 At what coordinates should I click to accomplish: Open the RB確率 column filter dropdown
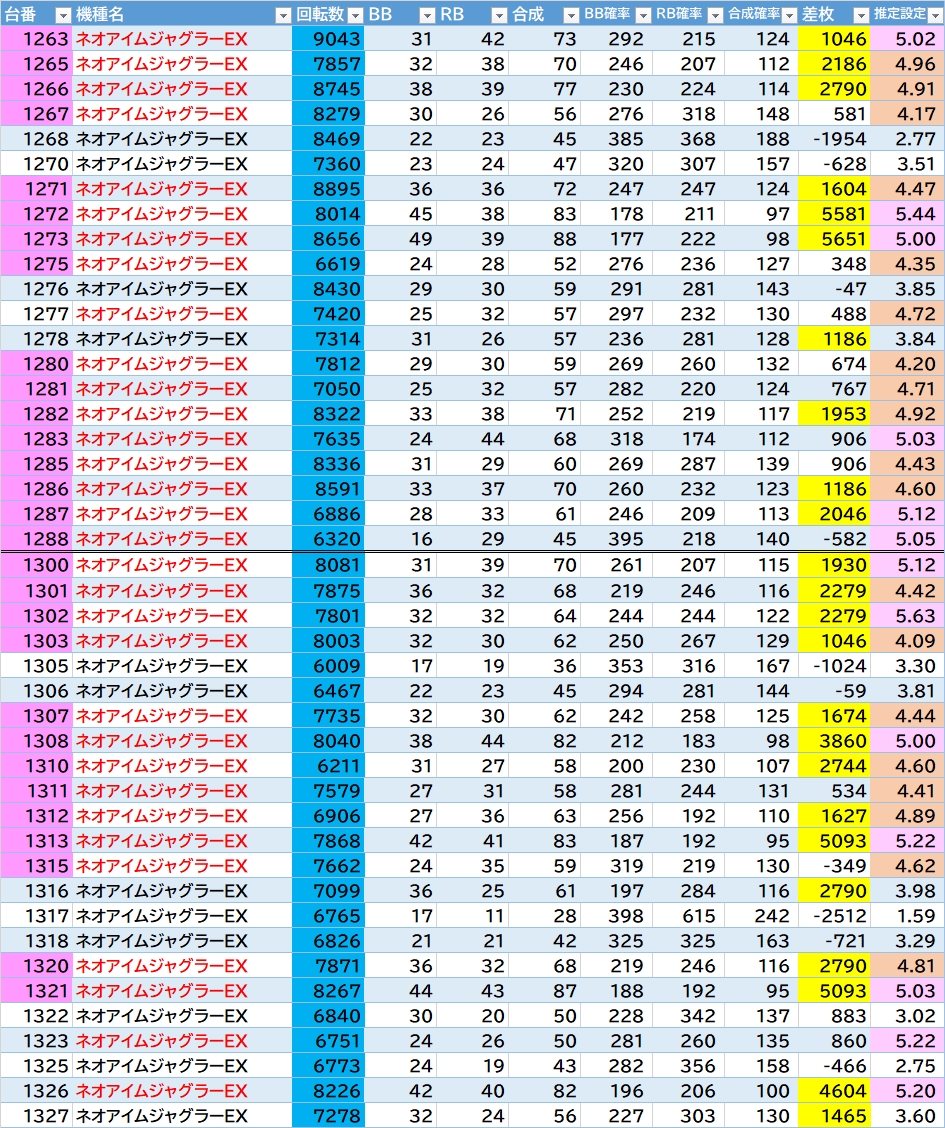[x=716, y=15]
